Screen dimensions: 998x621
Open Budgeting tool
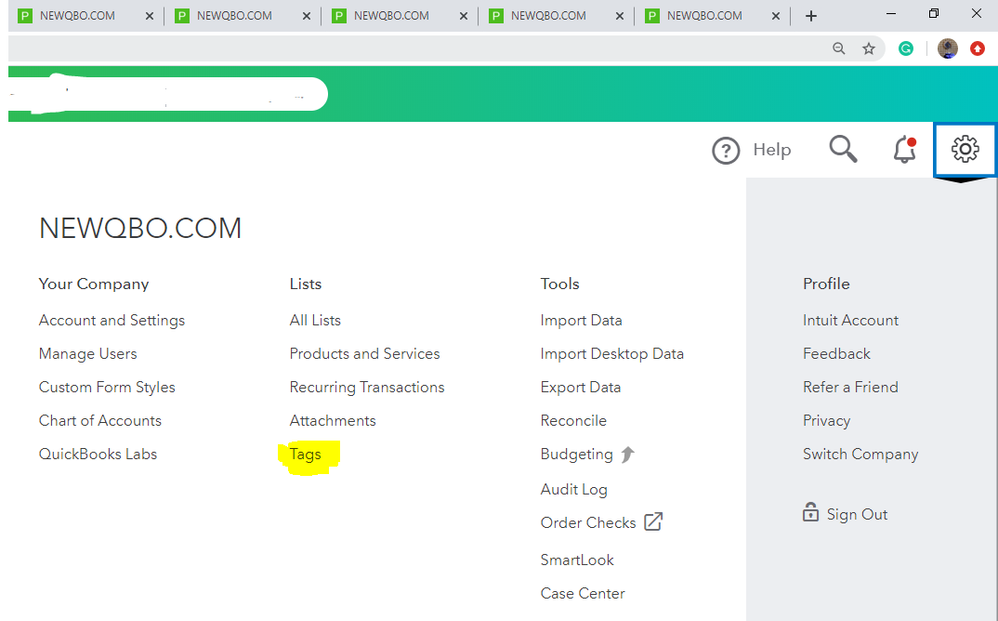coord(577,454)
